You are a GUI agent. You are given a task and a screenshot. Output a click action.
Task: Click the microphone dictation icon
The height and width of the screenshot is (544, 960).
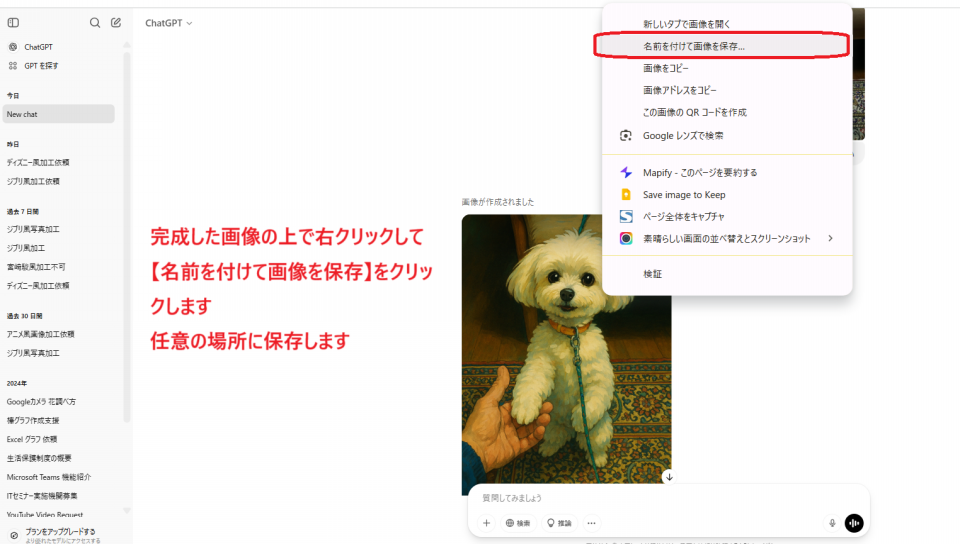coord(832,523)
